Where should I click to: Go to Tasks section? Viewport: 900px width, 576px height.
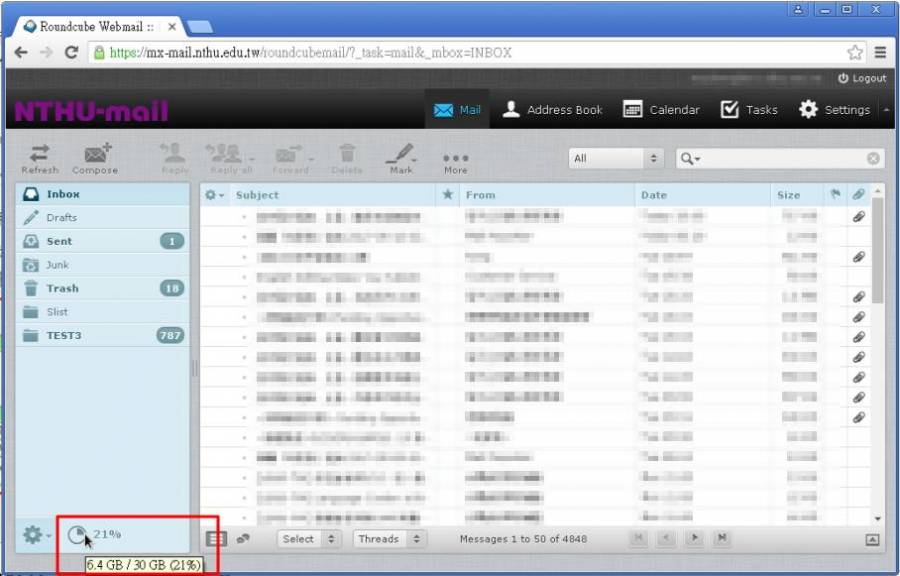(x=749, y=110)
